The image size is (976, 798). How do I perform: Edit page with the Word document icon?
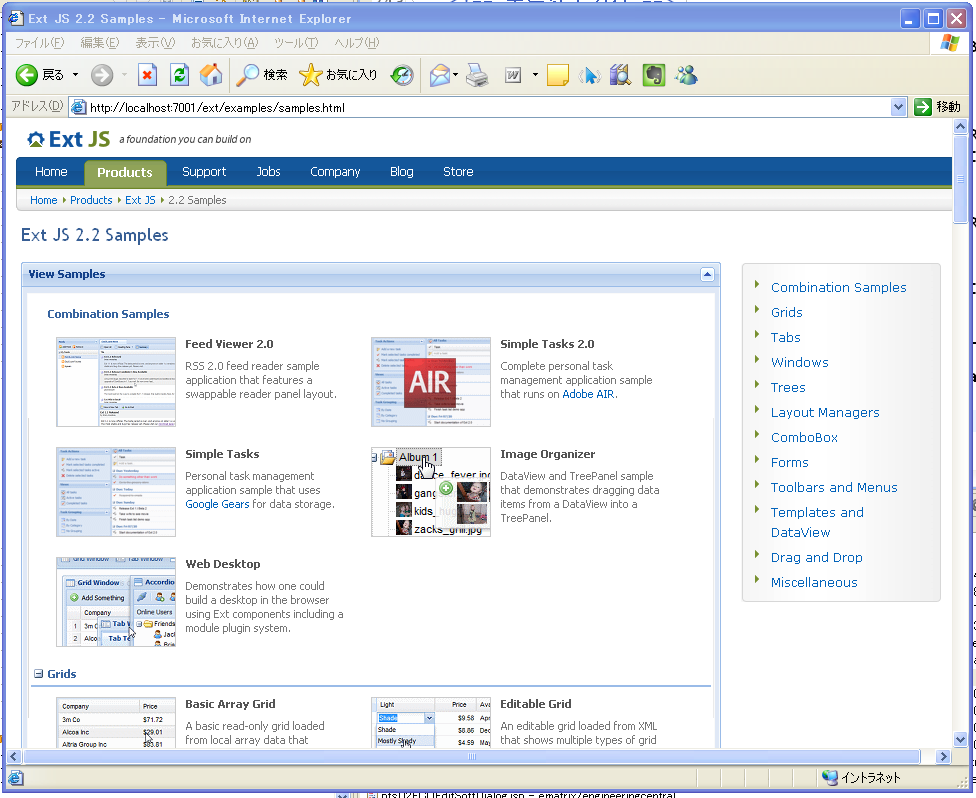tap(513, 75)
